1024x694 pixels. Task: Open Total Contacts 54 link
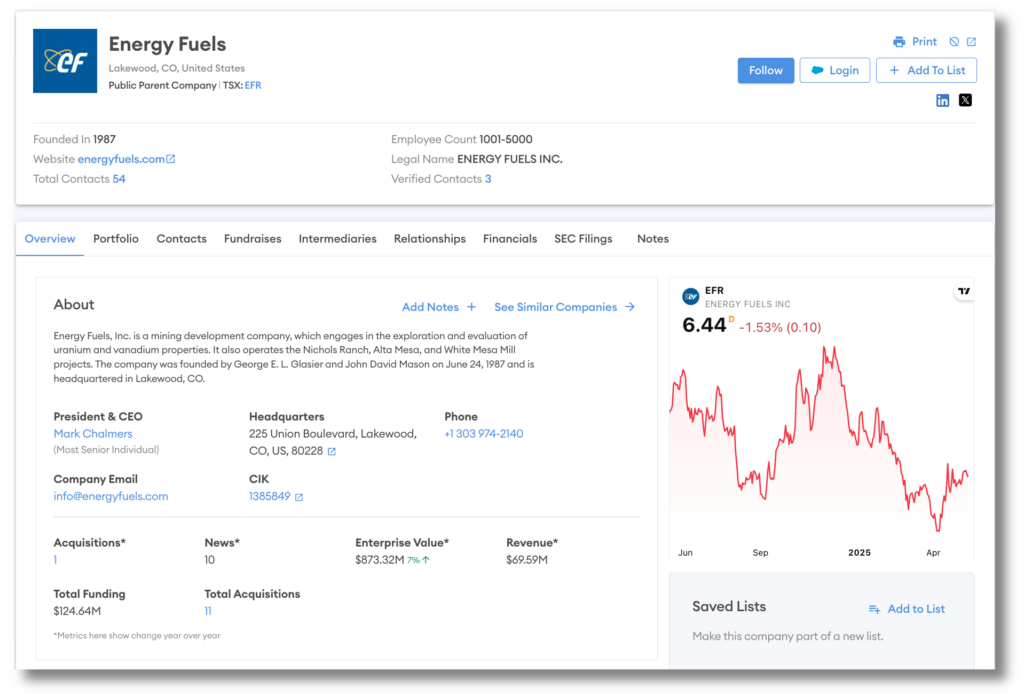119,179
